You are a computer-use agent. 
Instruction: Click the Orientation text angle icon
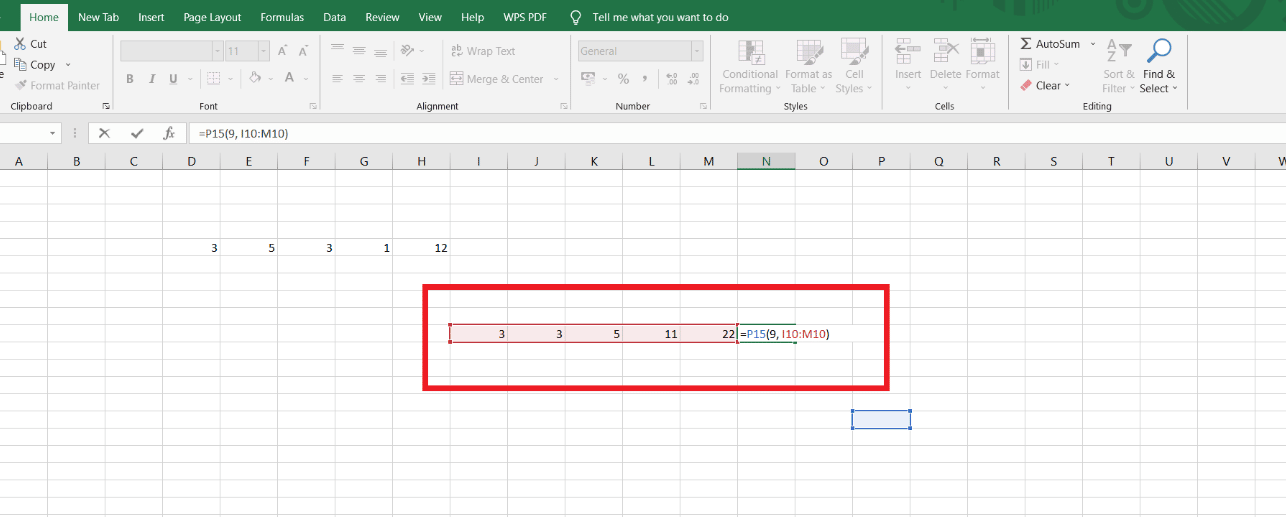[407, 50]
